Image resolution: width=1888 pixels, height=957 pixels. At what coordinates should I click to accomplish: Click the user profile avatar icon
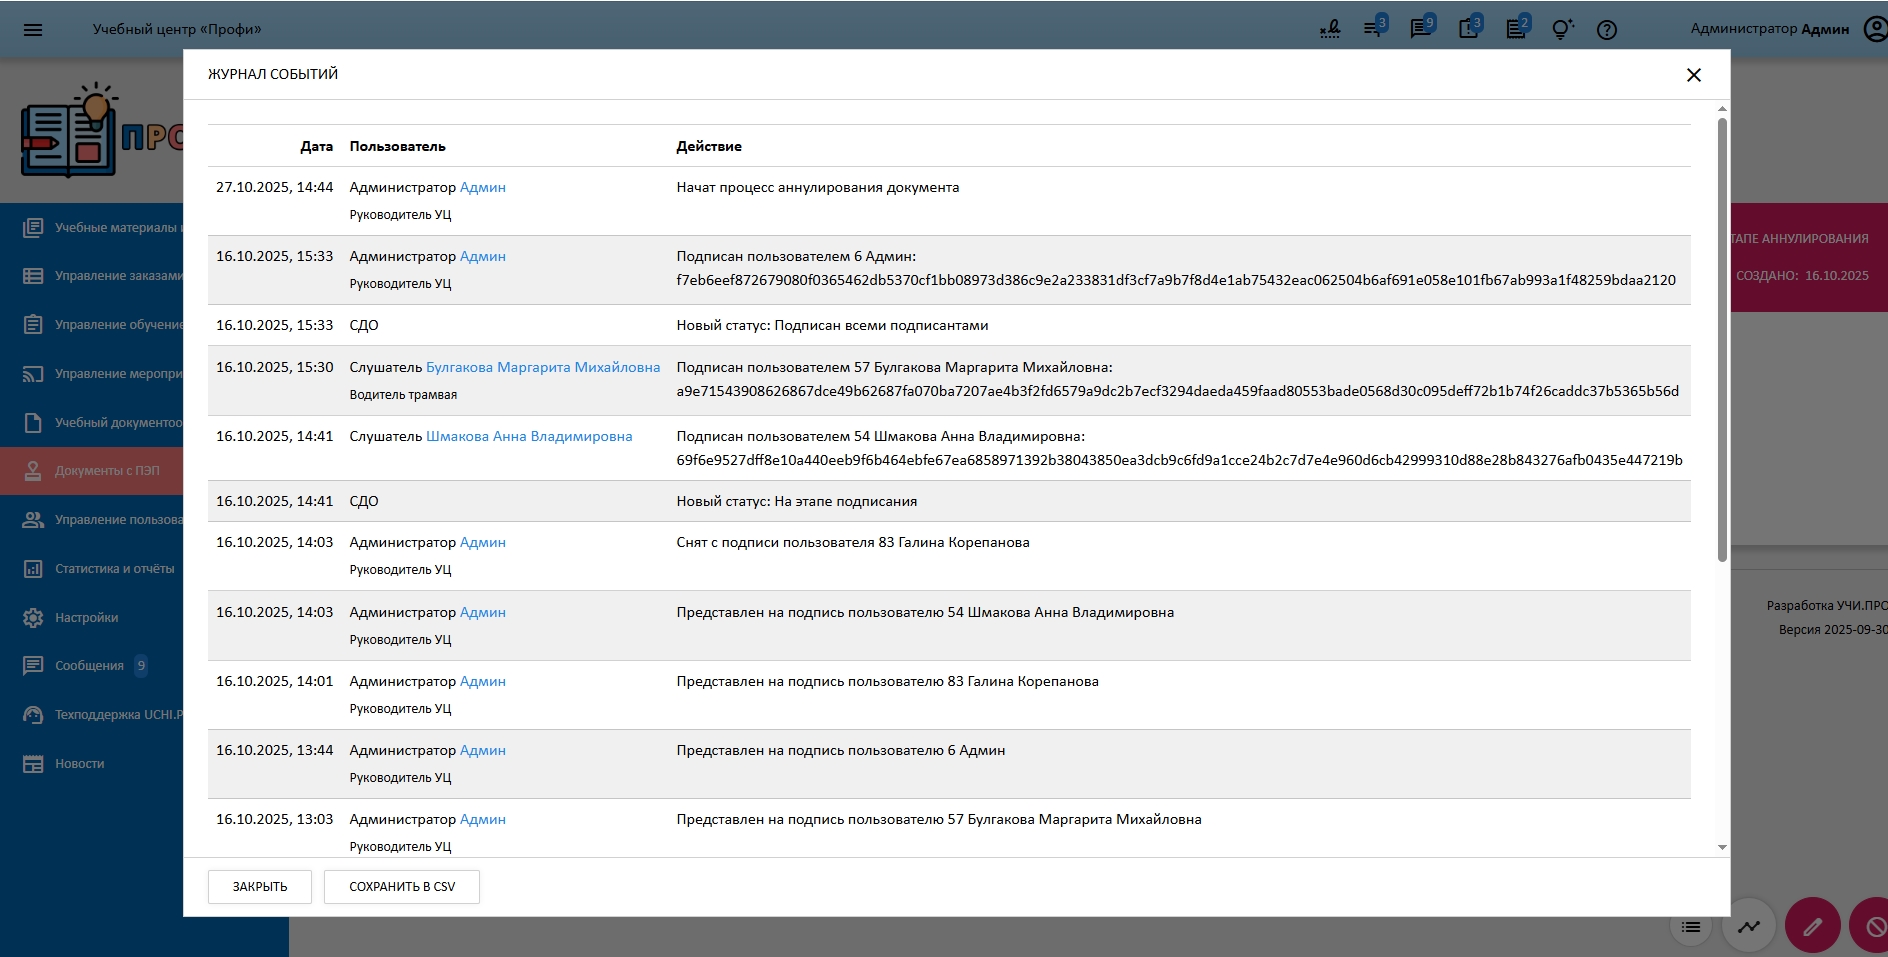tap(1875, 29)
